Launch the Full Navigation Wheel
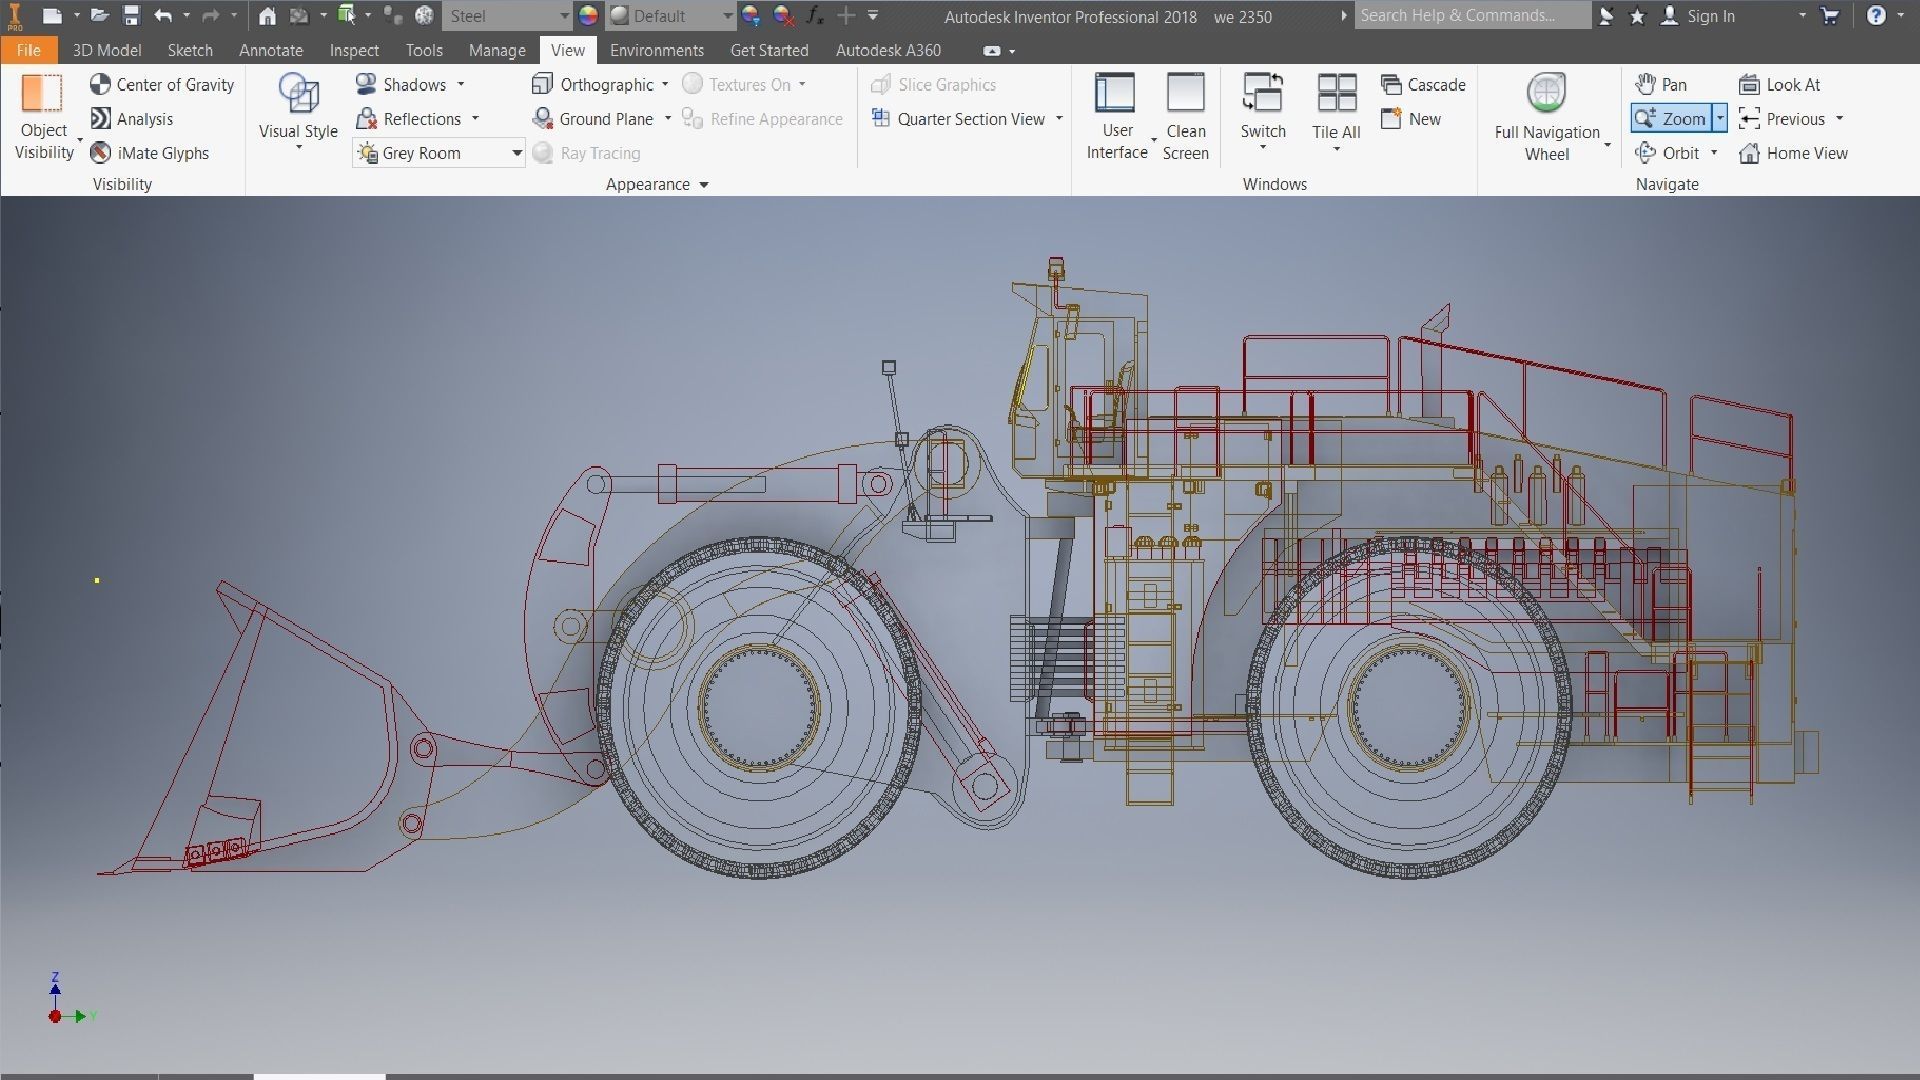Viewport: 1920px width, 1080px height. point(1547,117)
